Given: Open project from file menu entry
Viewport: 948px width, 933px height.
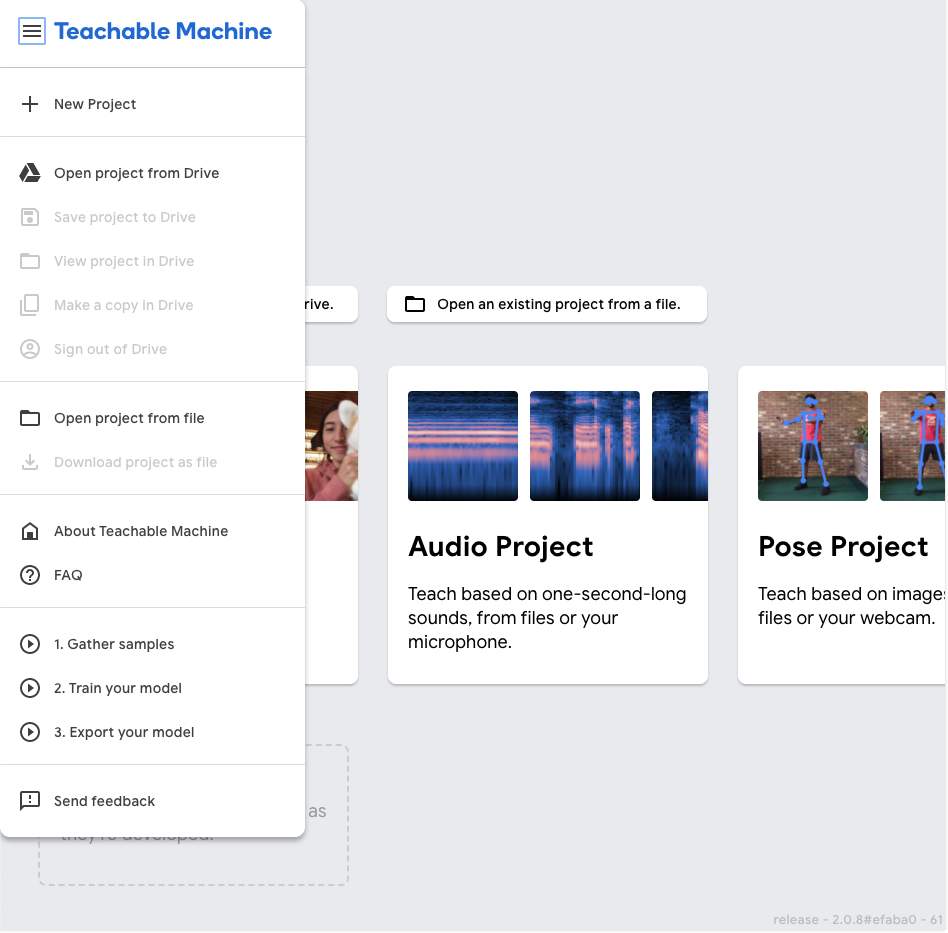Looking at the screenshot, I should 129,418.
